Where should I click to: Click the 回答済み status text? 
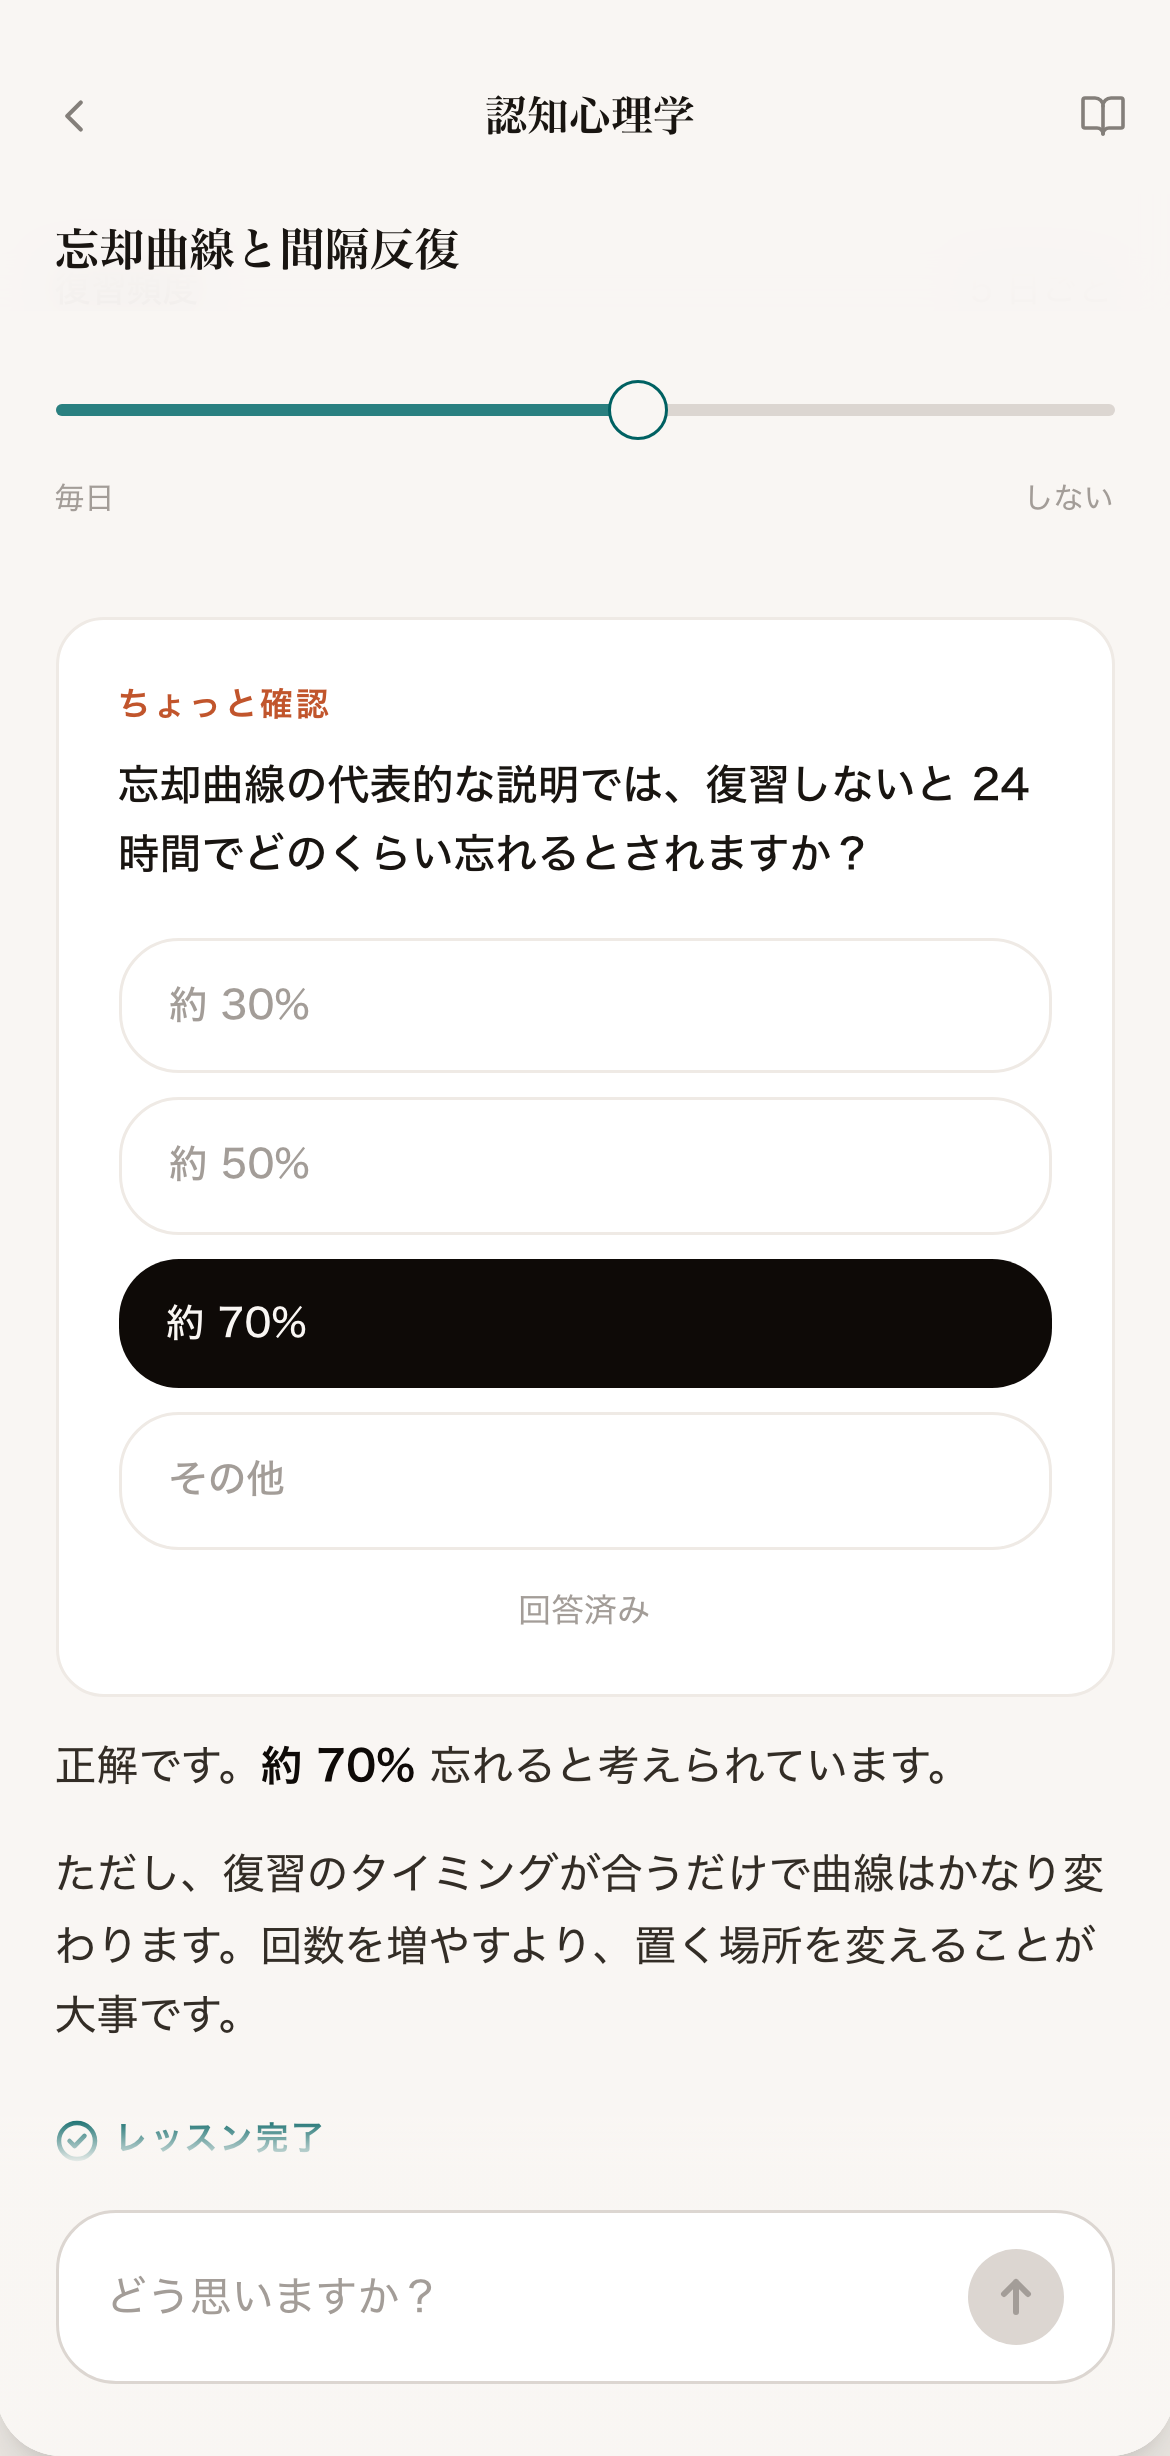pyautogui.click(x=584, y=1610)
